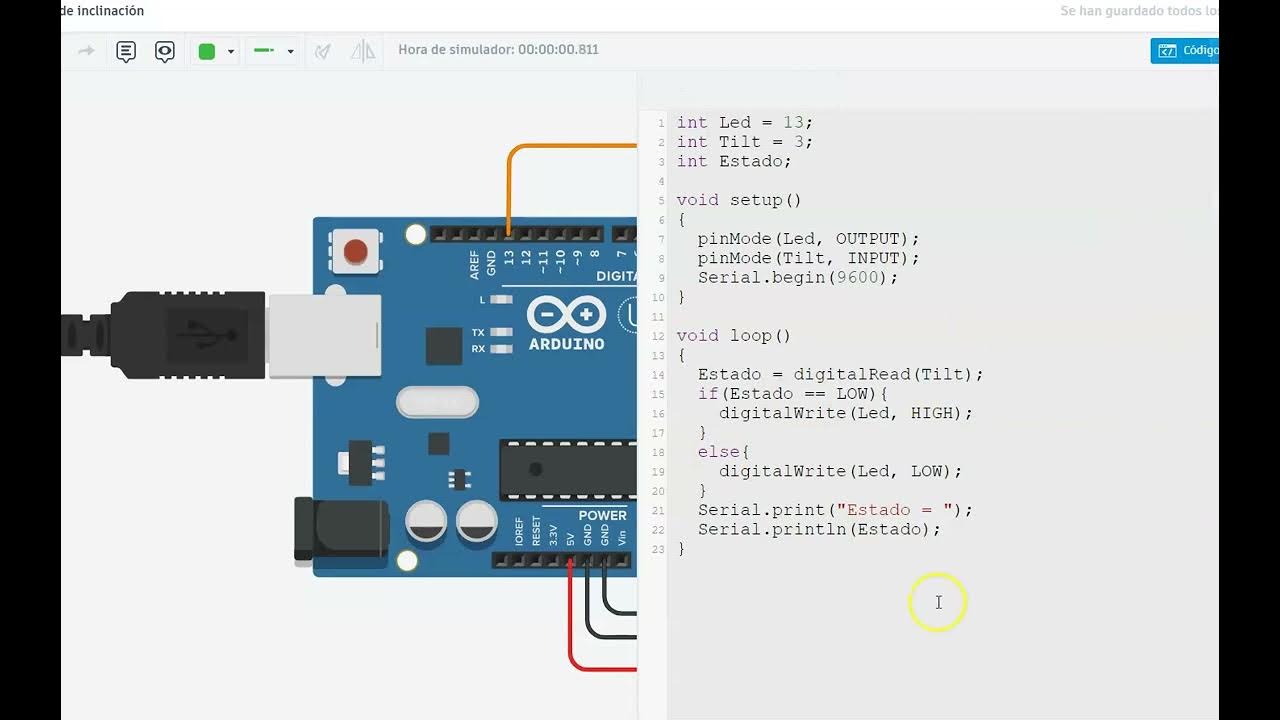Click the black DC power jack
Screen dimensions: 1280x720
[x=341, y=529]
